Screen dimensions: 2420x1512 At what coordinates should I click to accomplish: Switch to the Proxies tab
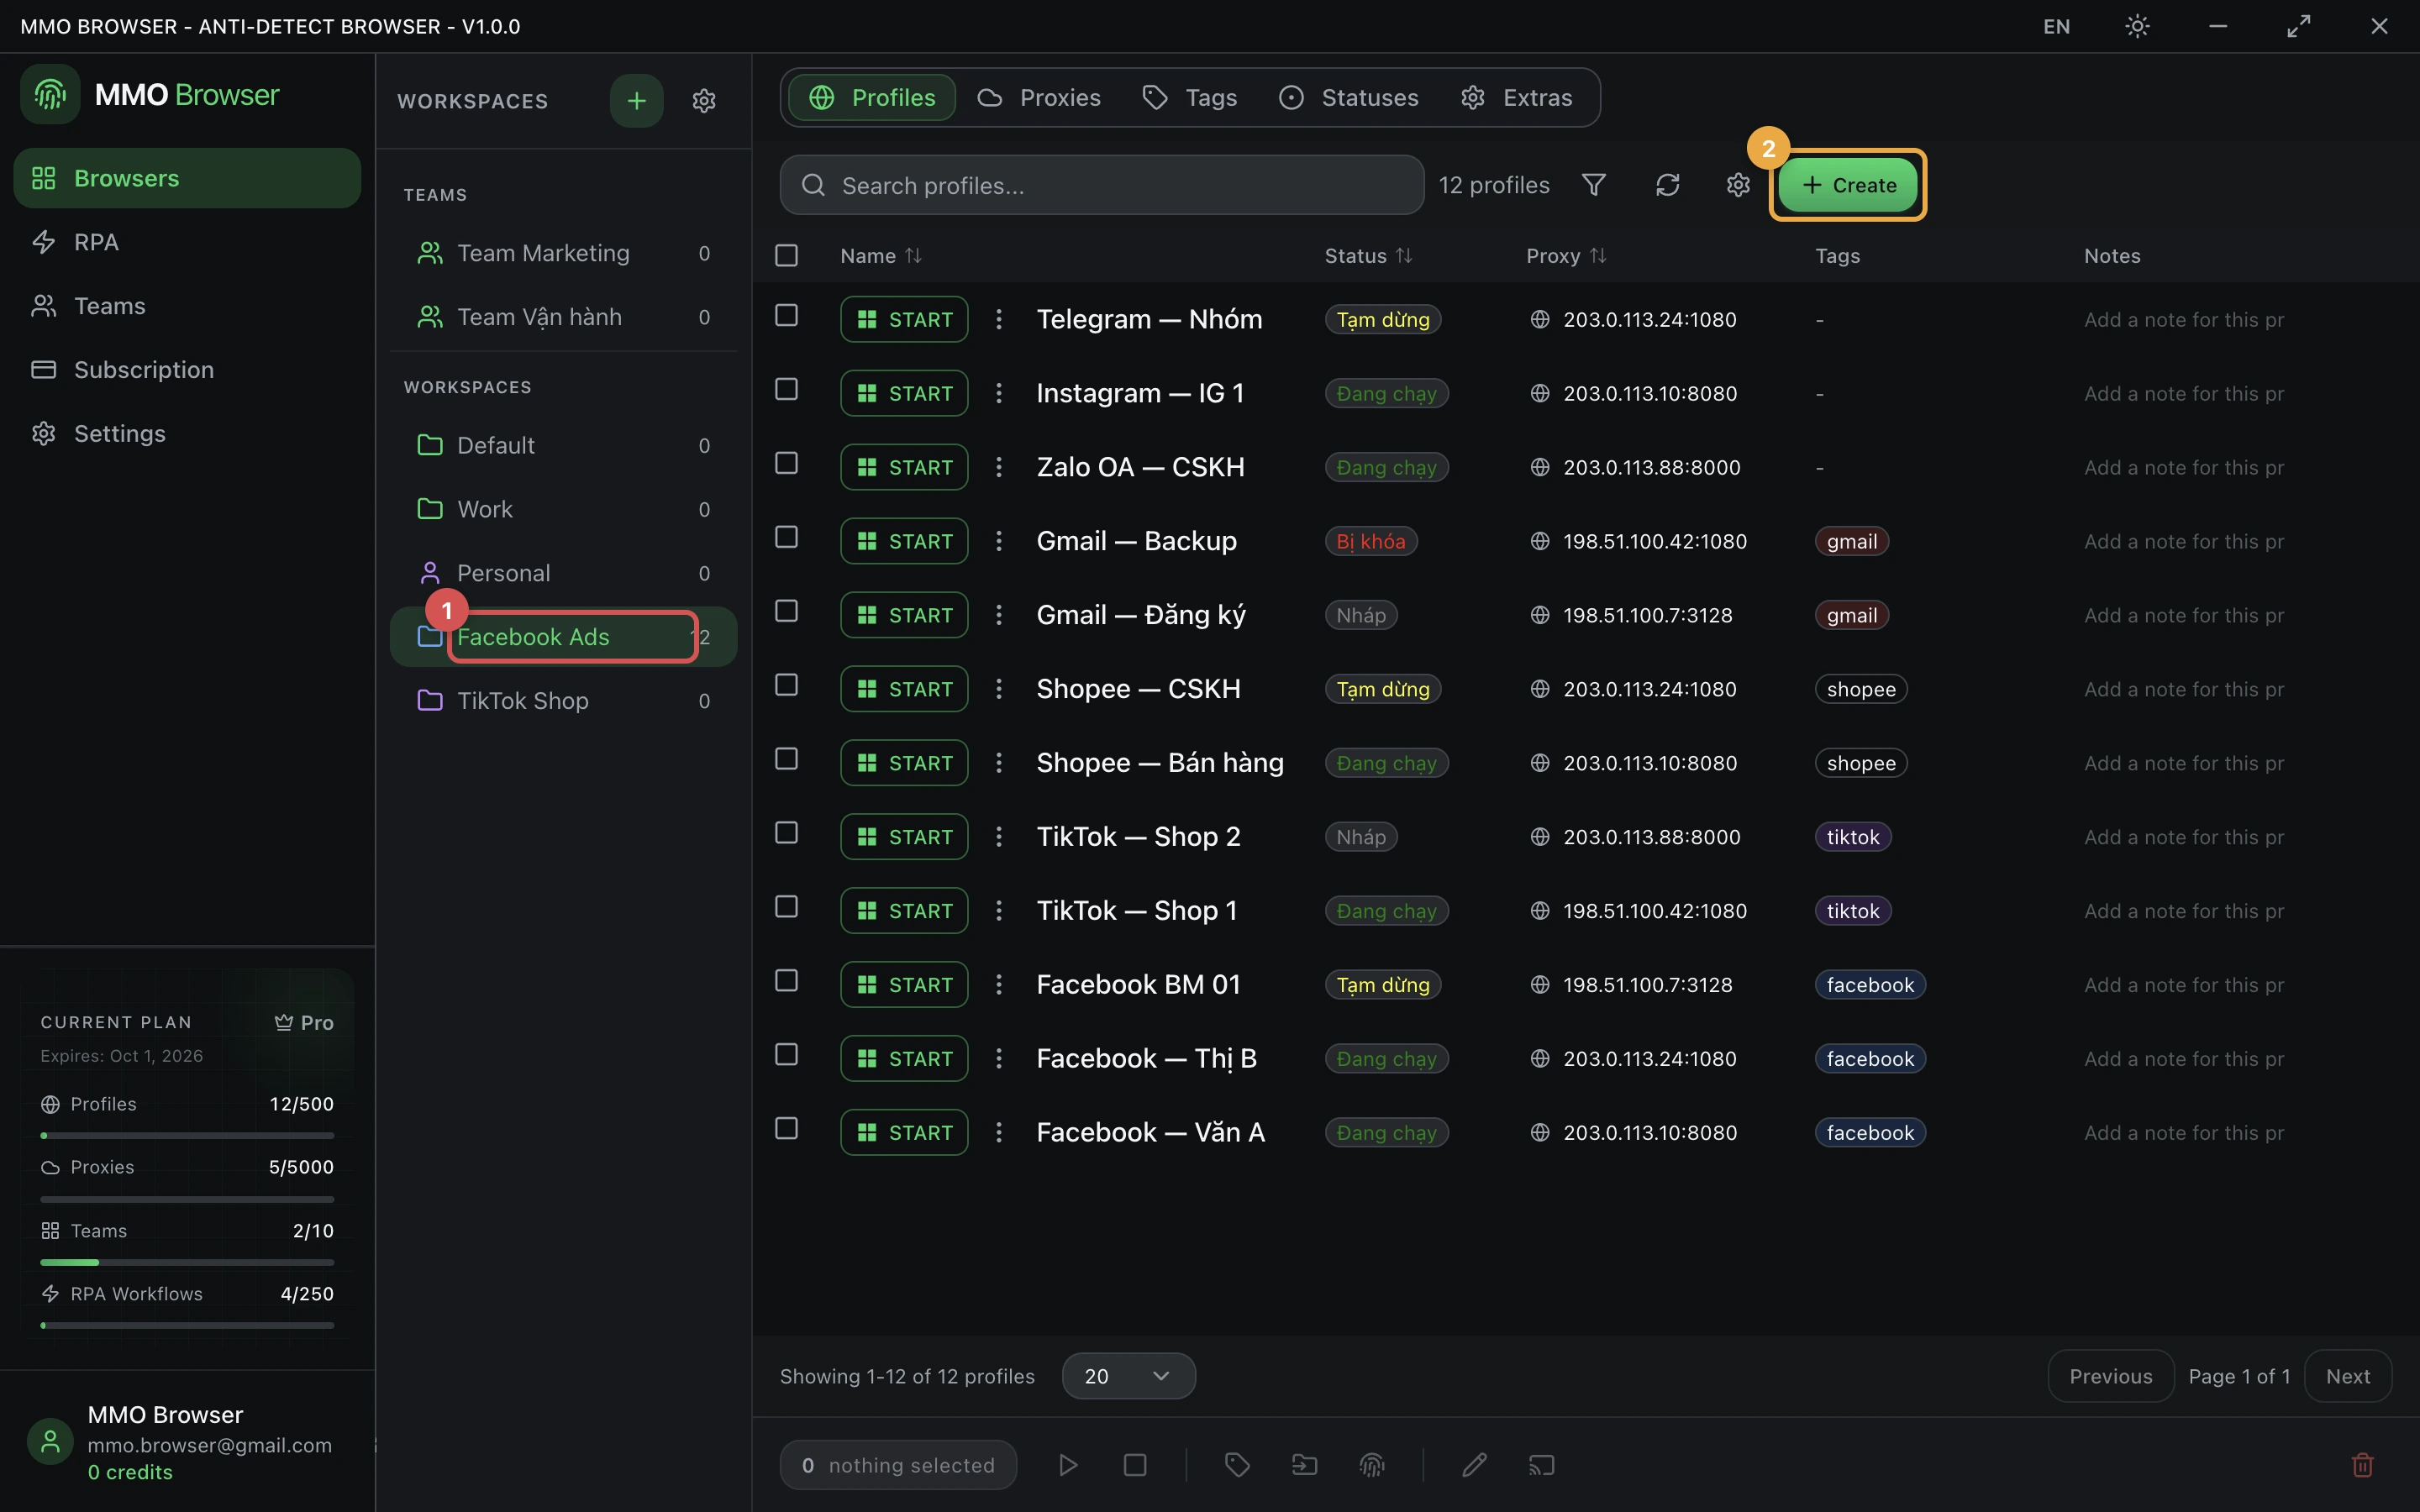pos(1040,97)
